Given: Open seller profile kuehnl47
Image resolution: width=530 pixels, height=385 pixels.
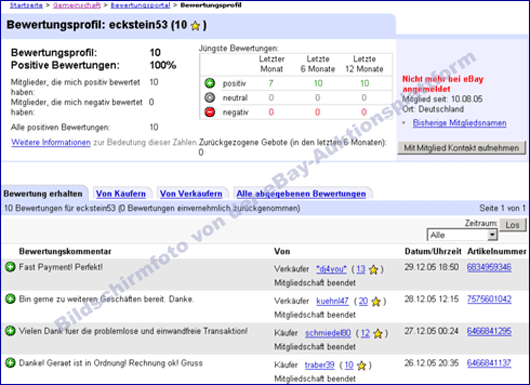Looking at the screenshot, I should tap(332, 301).
